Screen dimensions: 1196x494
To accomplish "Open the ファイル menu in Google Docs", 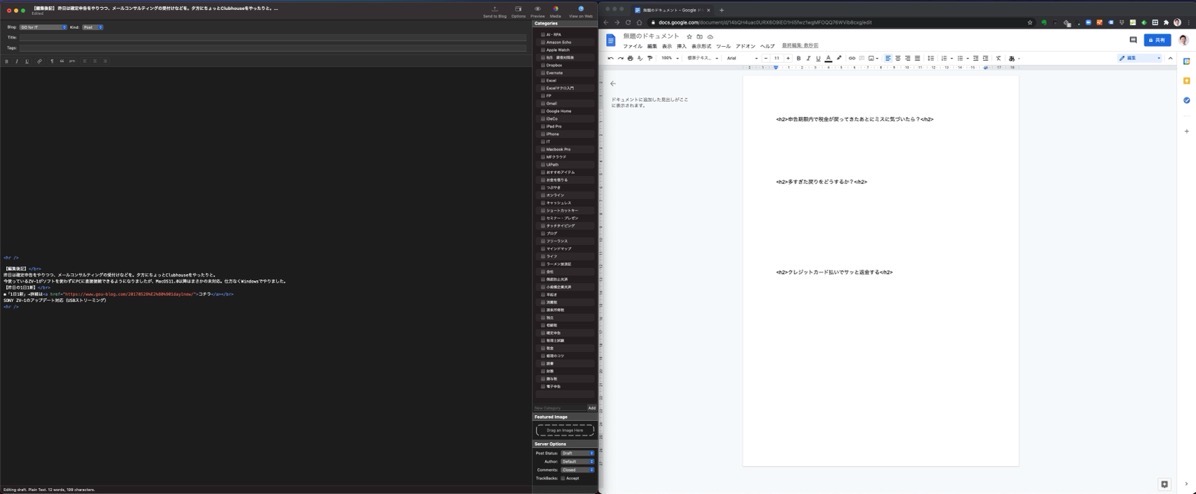I will [632, 46].
